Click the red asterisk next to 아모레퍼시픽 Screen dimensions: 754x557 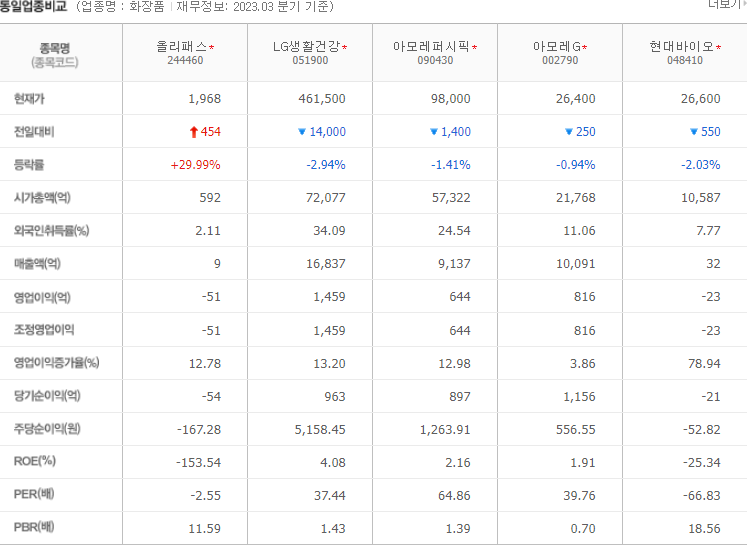(x=474, y=47)
